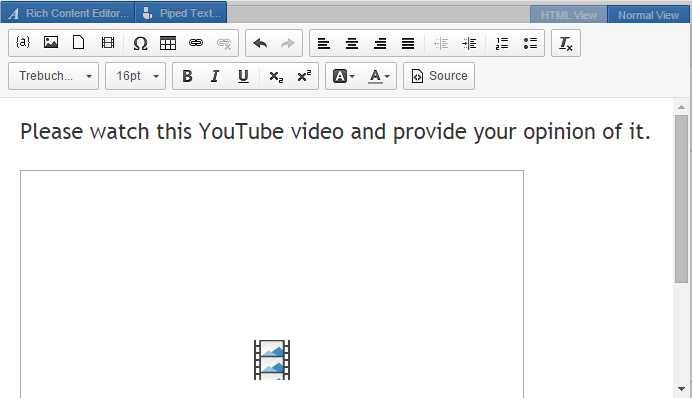
Task: Open the Trebuchet font family dropdown
Action: [x=53, y=76]
